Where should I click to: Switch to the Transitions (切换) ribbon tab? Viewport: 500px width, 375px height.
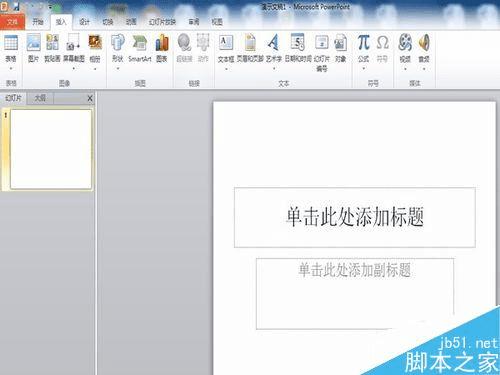coord(108,22)
